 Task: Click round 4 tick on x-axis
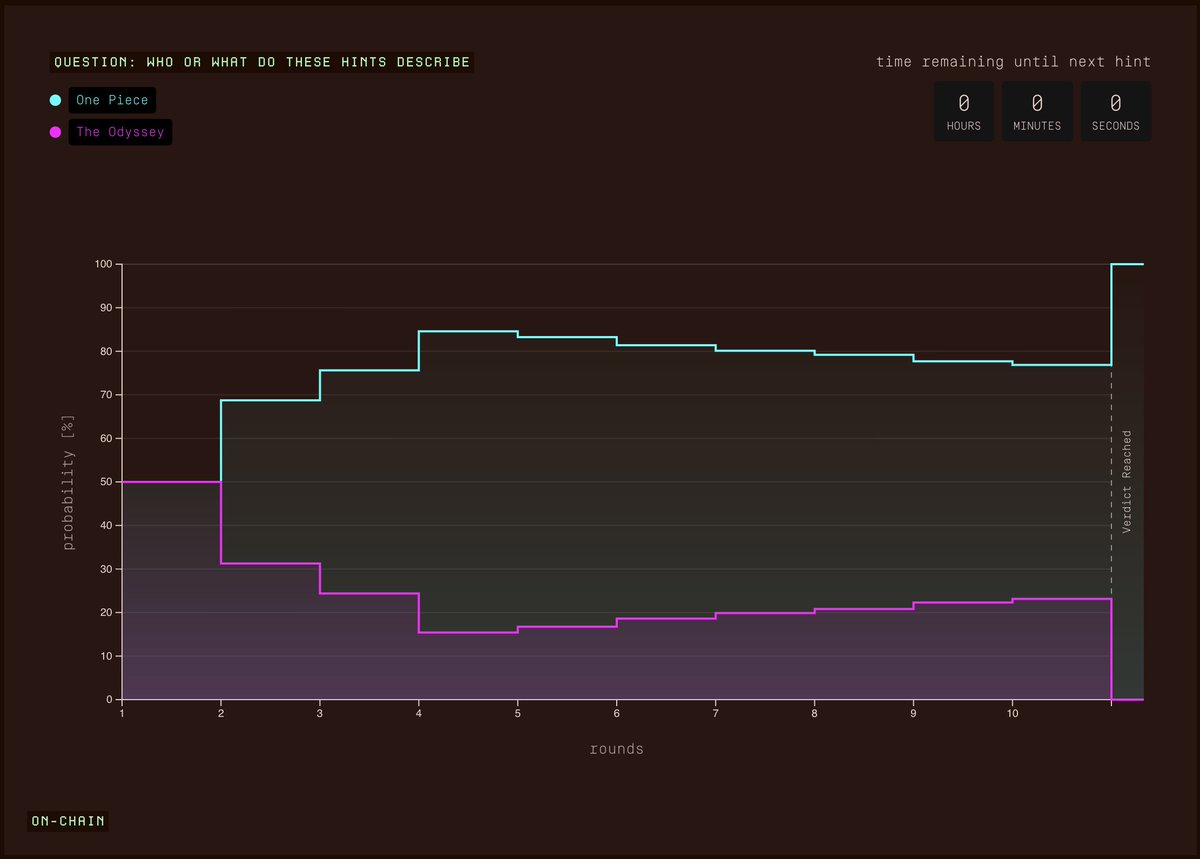(419, 714)
